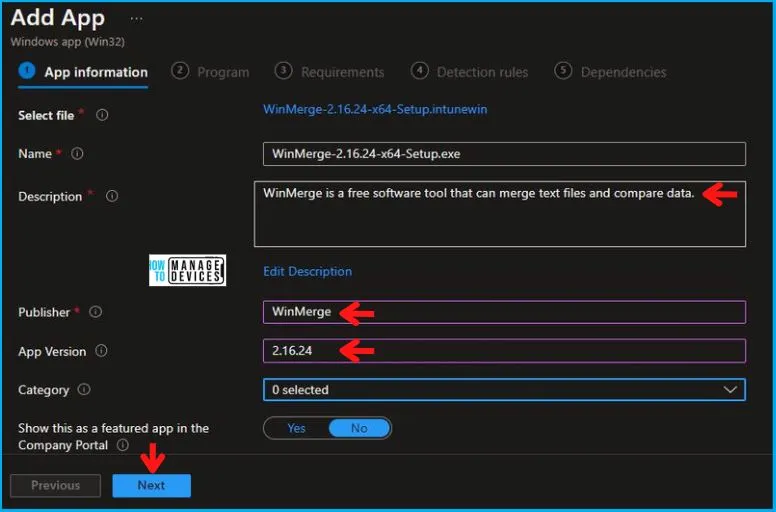Click the info icon next to Category

[84, 389]
